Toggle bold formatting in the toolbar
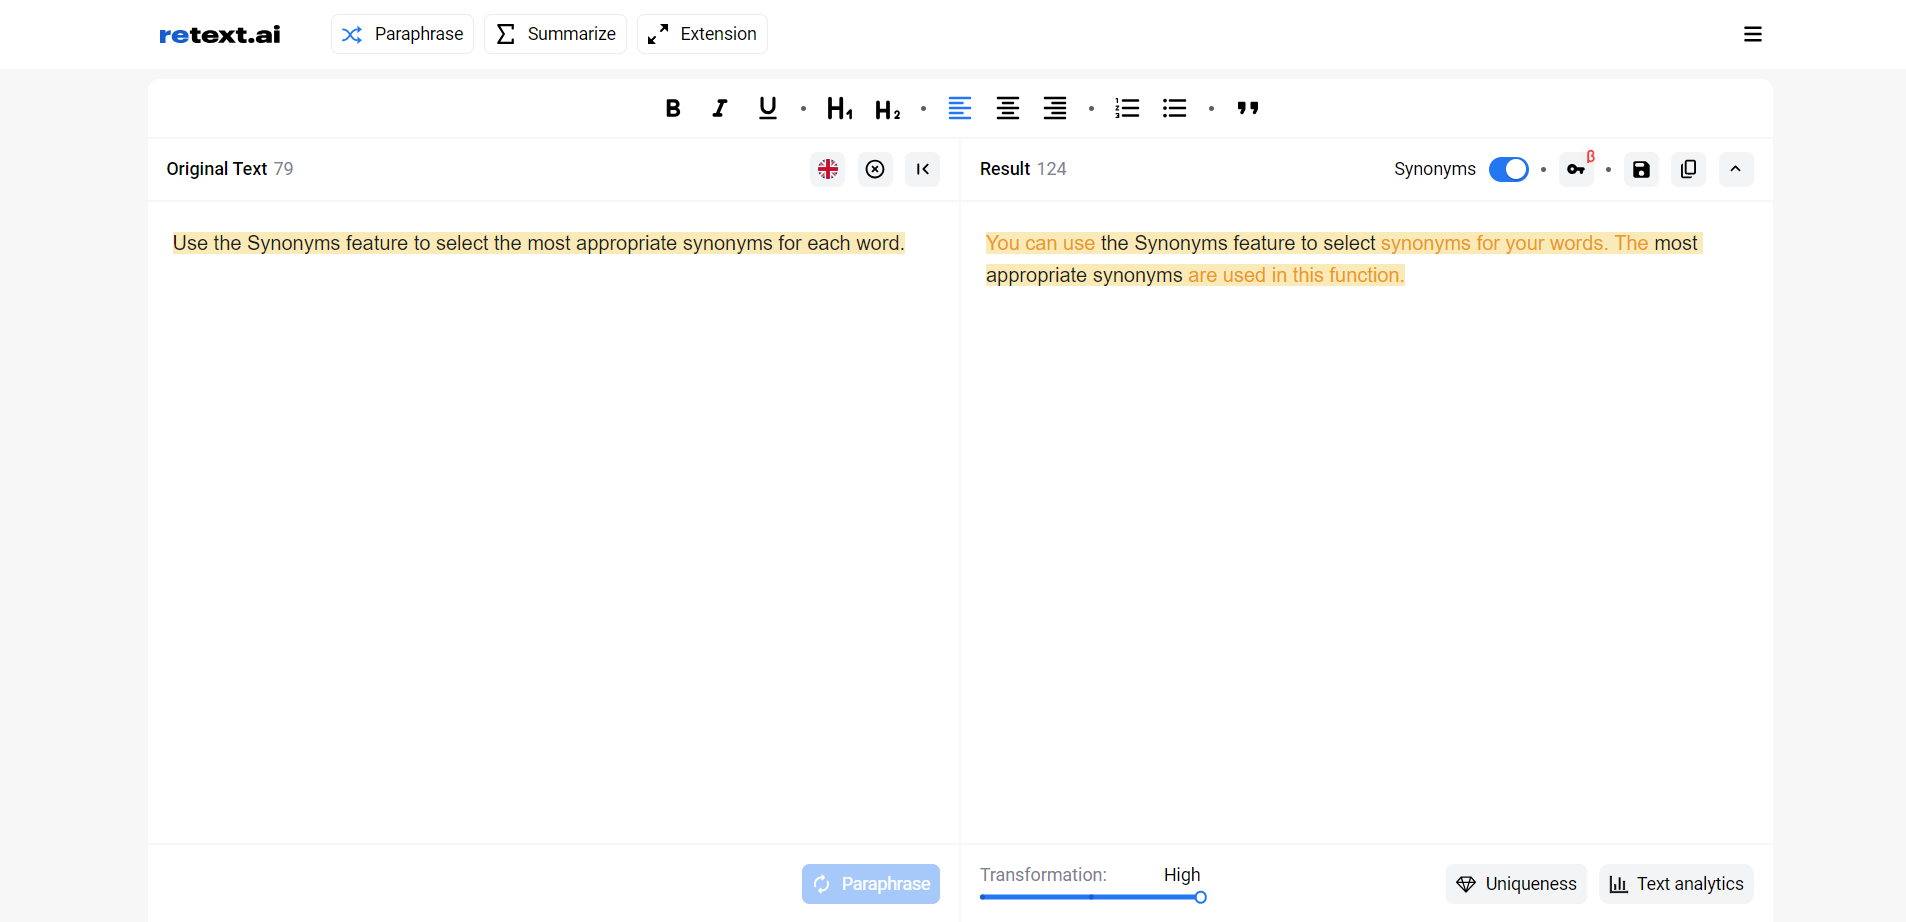 pos(673,108)
